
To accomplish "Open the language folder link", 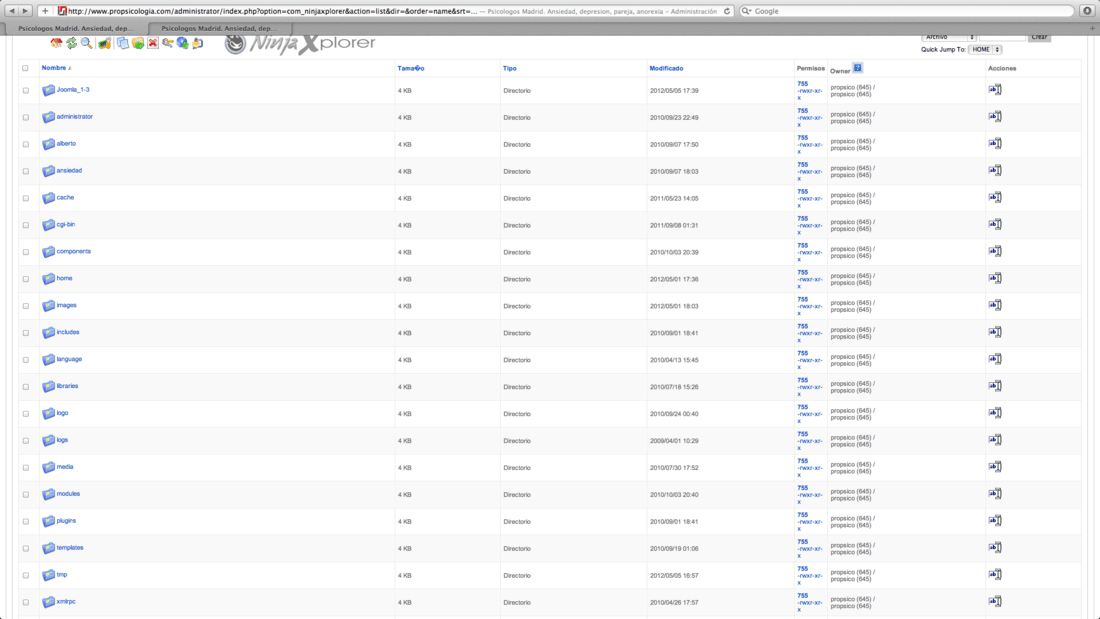I will 69,359.
